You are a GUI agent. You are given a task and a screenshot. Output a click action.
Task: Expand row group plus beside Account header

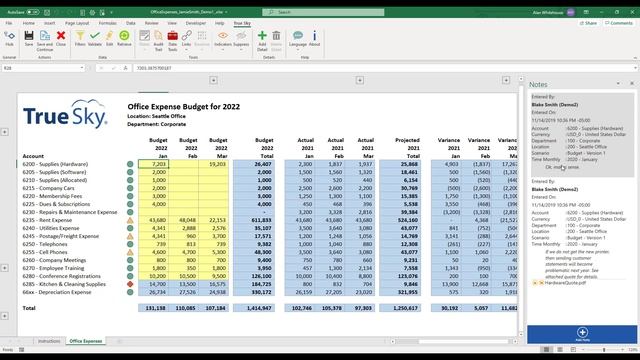[x=4, y=132]
